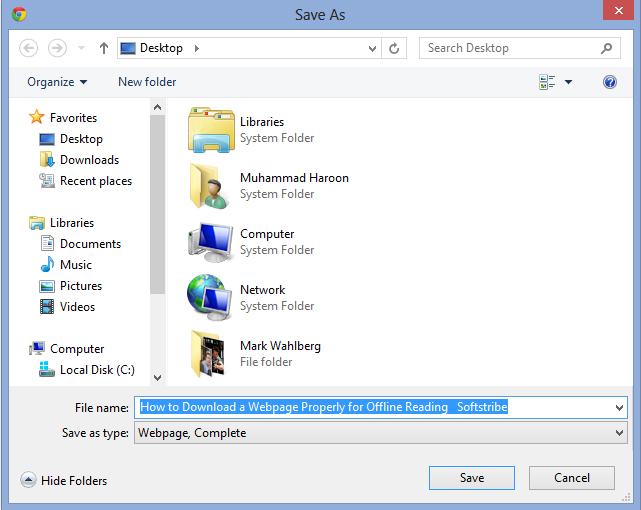Select Computer in navigation pane
This screenshot has height=510, width=641.
pos(66,349)
